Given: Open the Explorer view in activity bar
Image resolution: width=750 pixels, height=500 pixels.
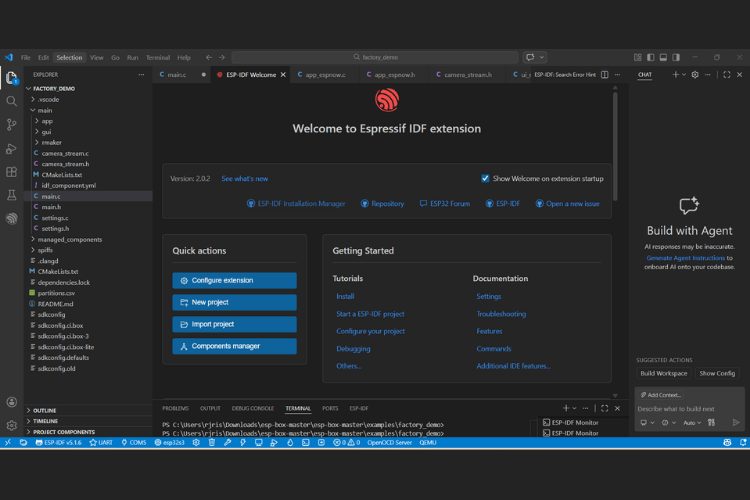Looking at the screenshot, I should (x=11, y=78).
